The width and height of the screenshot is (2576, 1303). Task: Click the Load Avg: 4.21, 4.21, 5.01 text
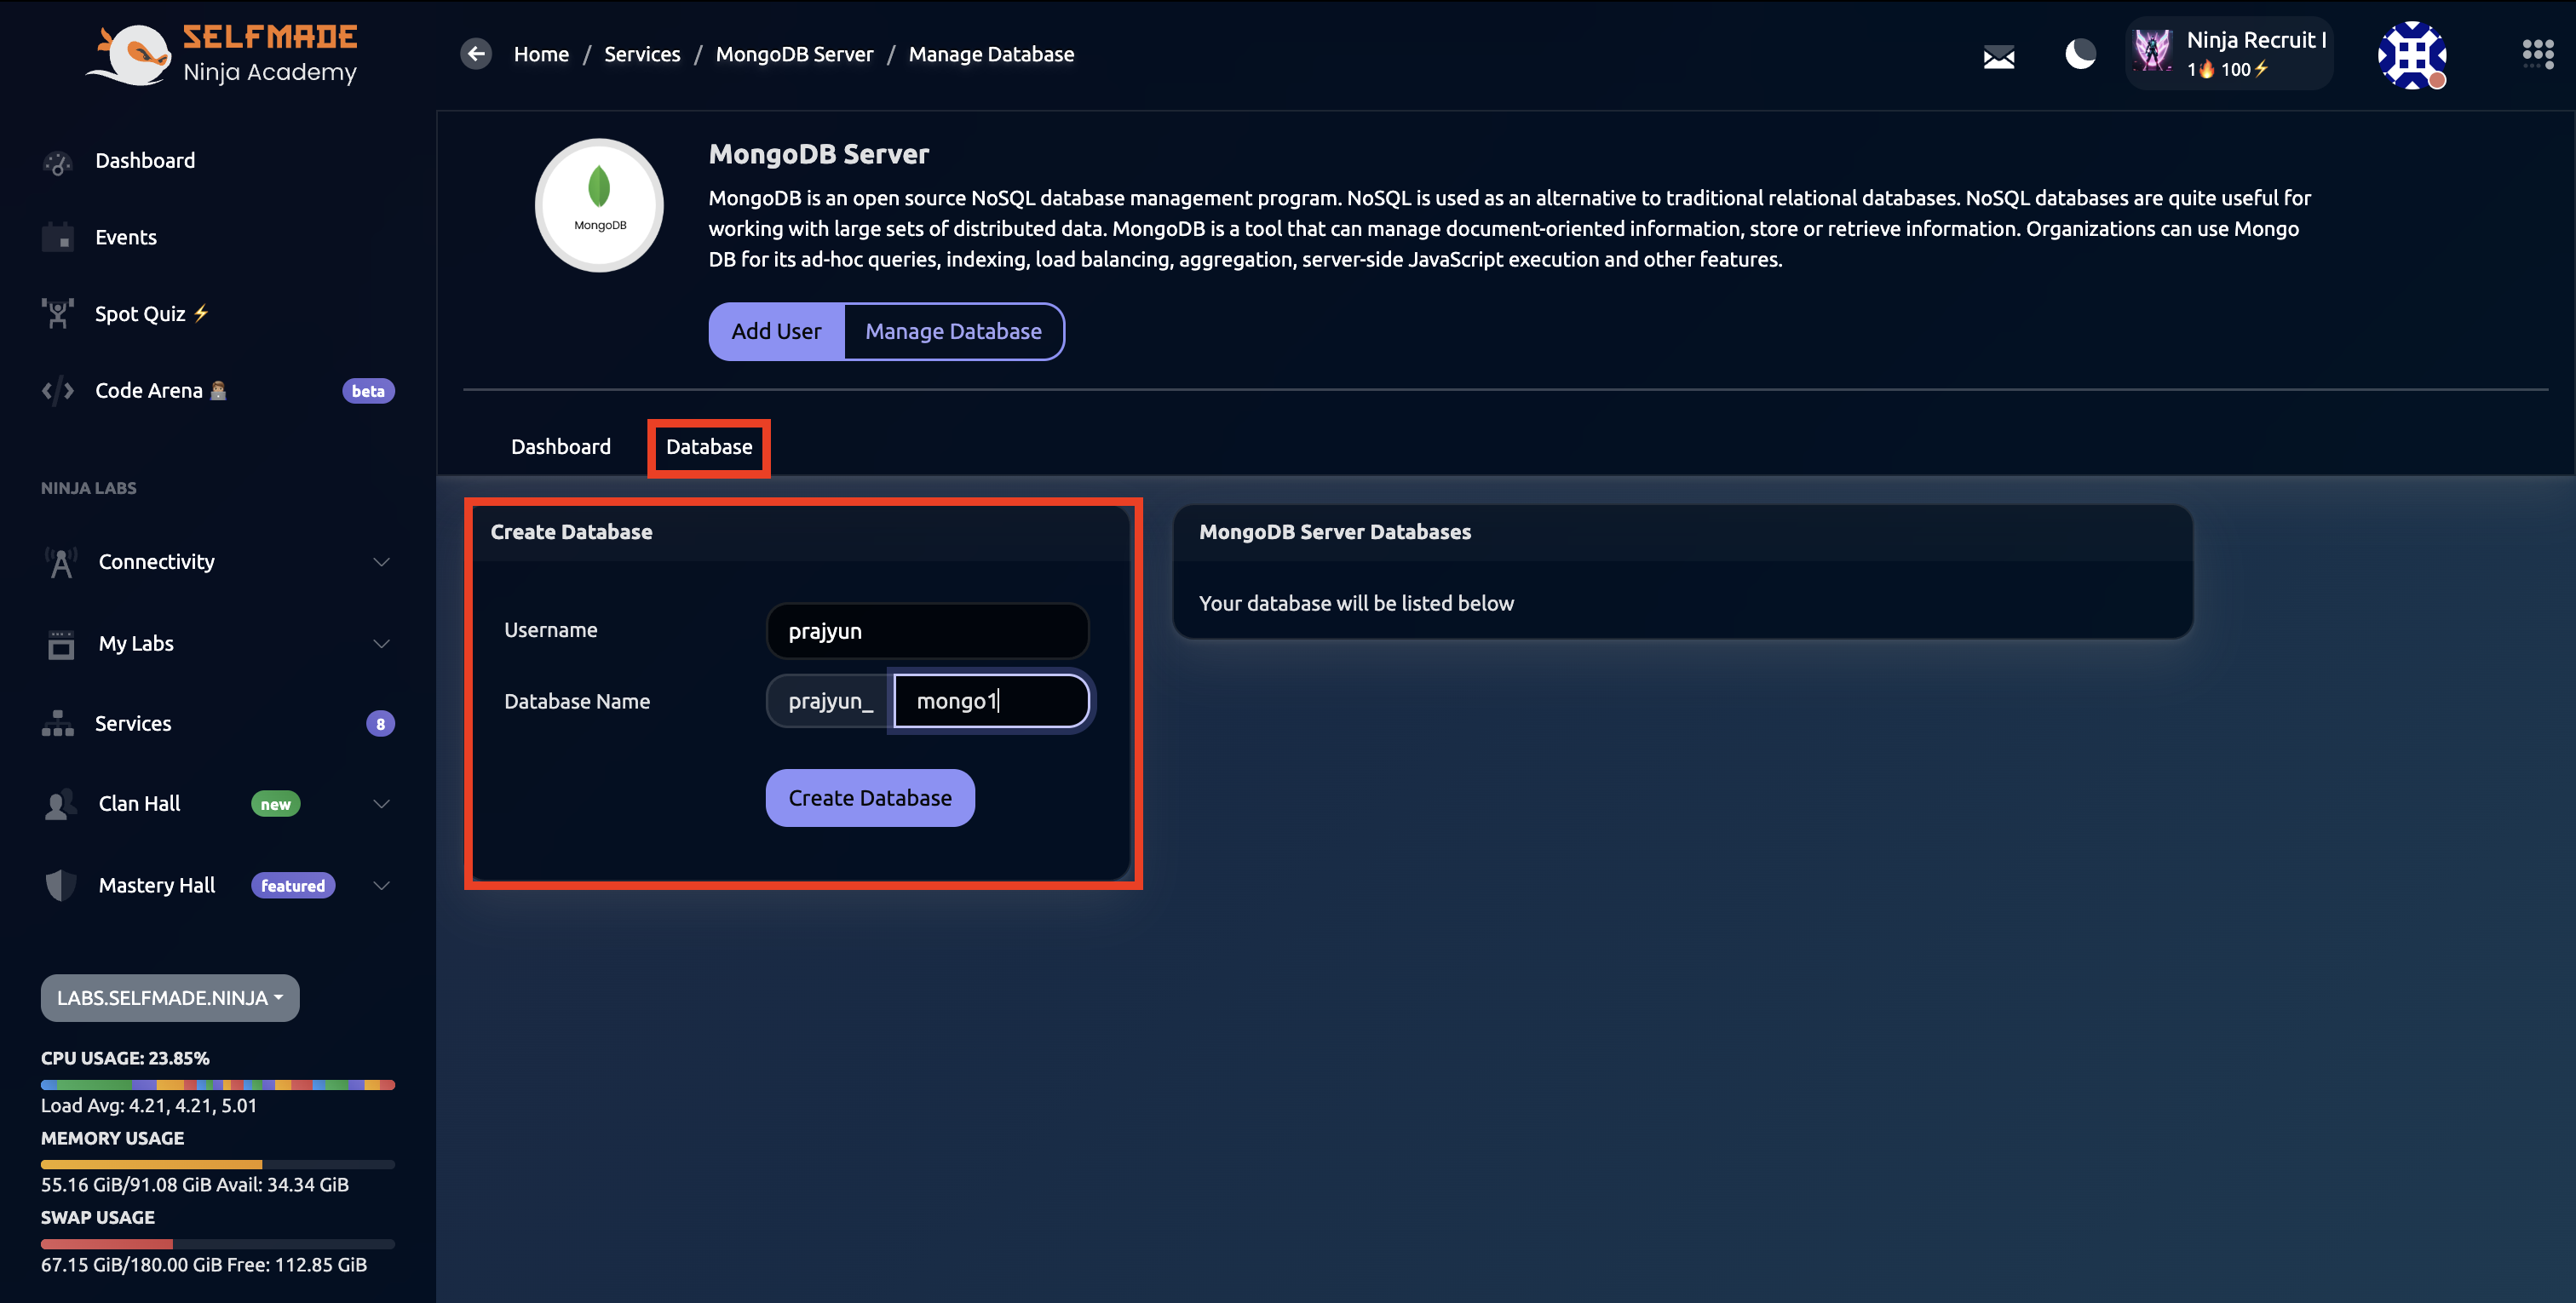[x=149, y=1105]
